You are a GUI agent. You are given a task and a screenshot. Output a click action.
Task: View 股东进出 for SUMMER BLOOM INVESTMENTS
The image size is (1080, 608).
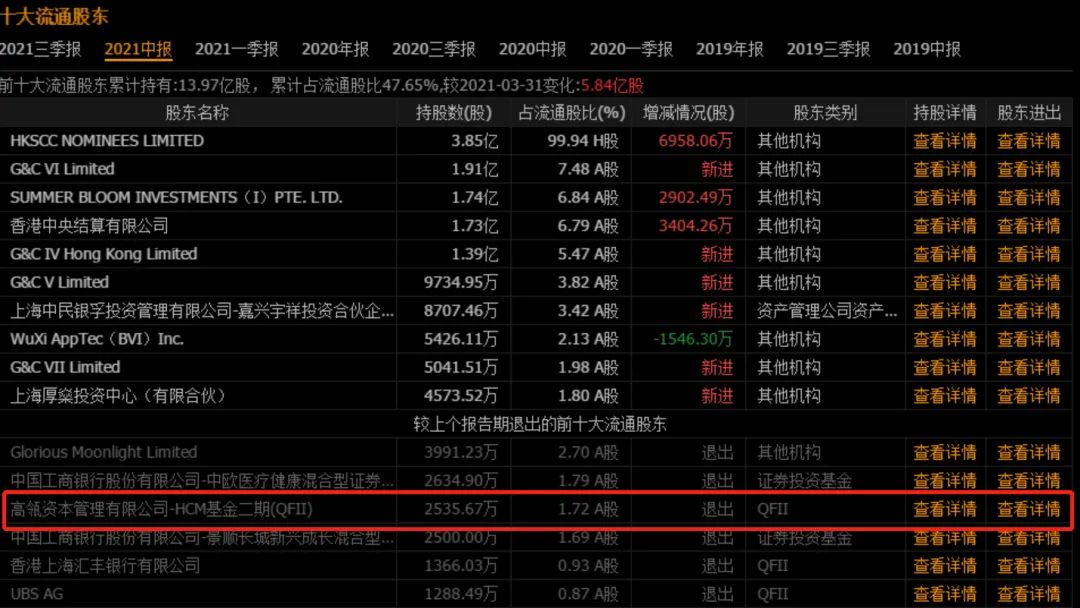pyautogui.click(x=1029, y=198)
